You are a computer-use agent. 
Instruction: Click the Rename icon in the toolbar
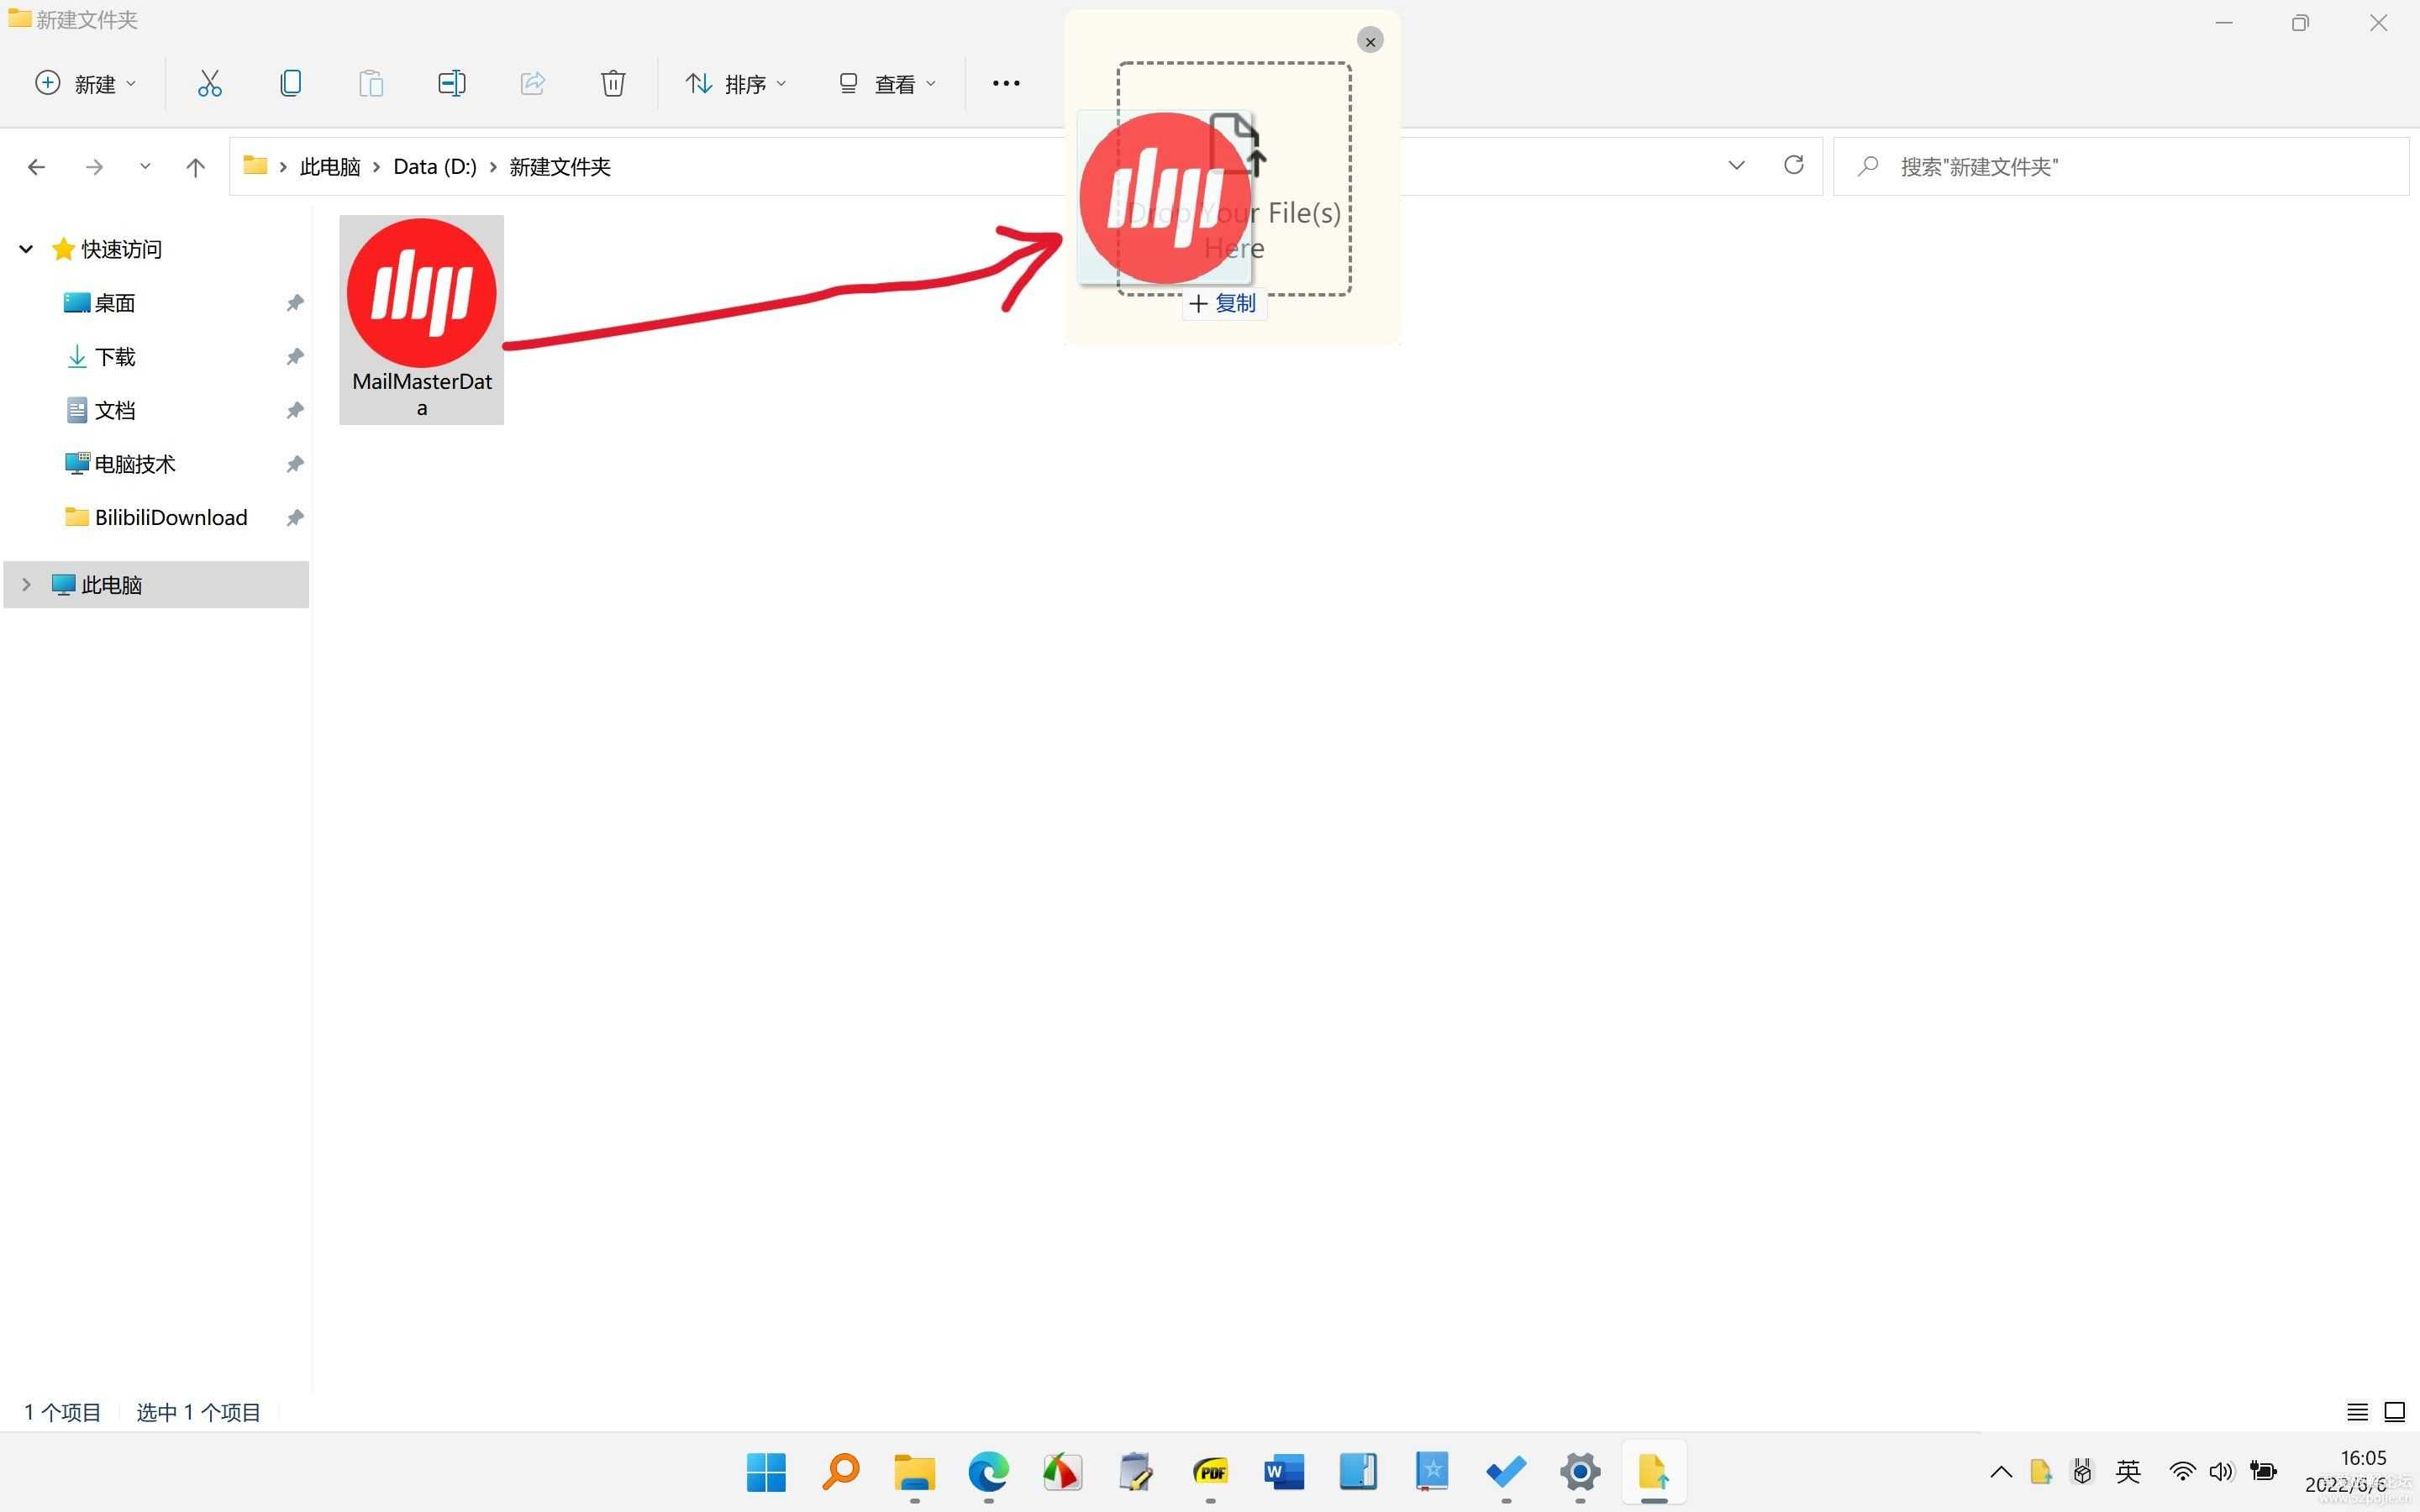point(451,83)
